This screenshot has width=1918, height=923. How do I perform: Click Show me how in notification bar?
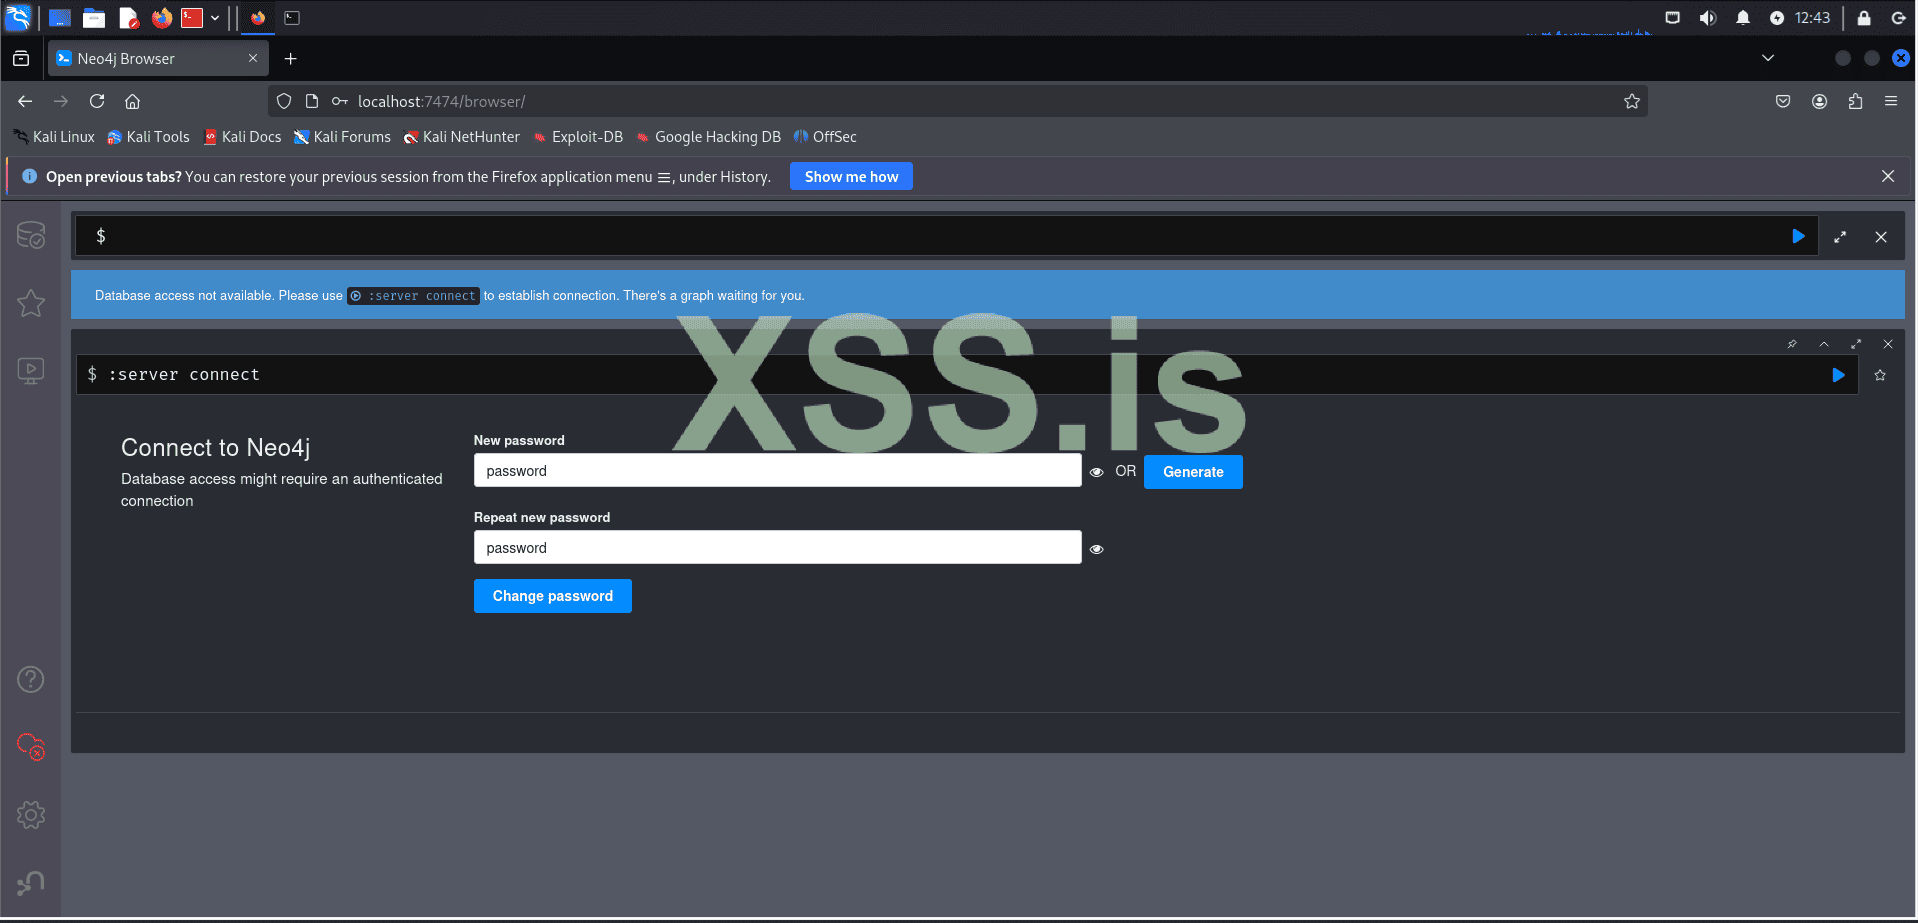pos(851,177)
